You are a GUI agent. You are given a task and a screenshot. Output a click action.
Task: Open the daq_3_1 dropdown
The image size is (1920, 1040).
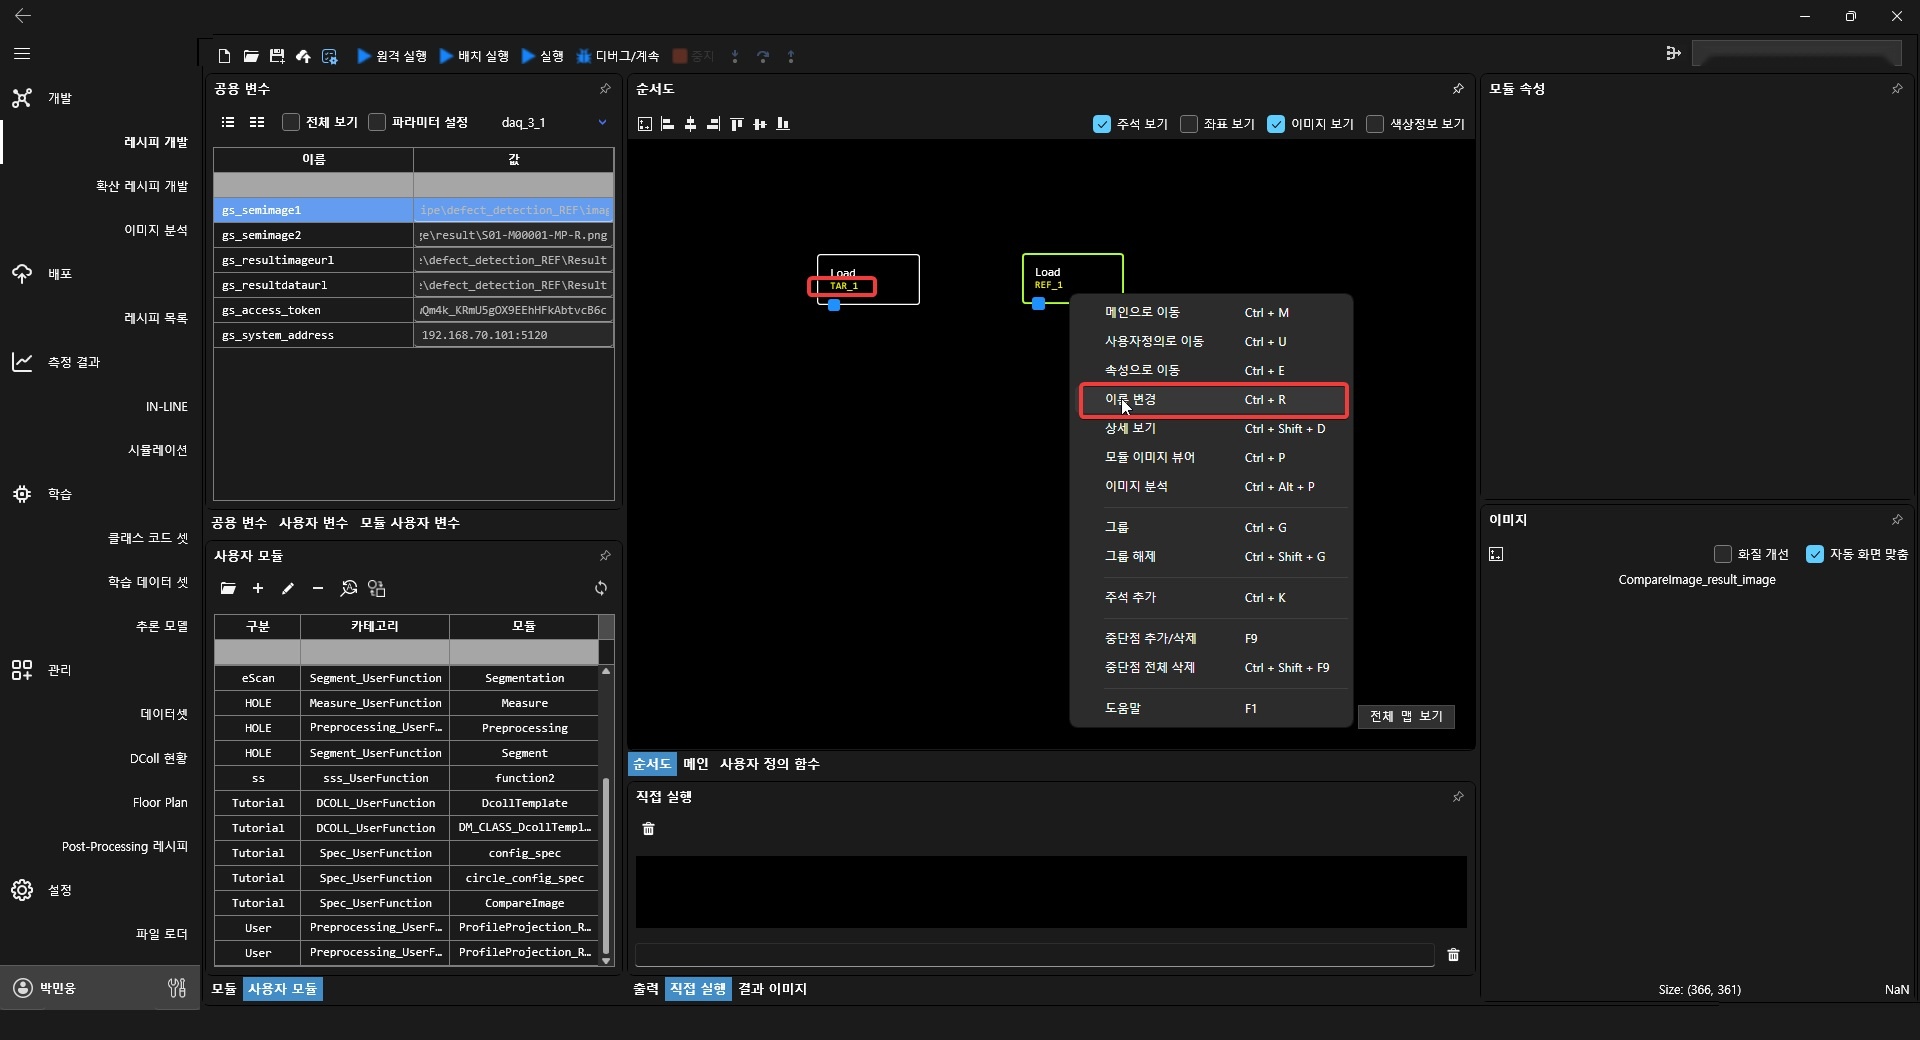coord(602,122)
